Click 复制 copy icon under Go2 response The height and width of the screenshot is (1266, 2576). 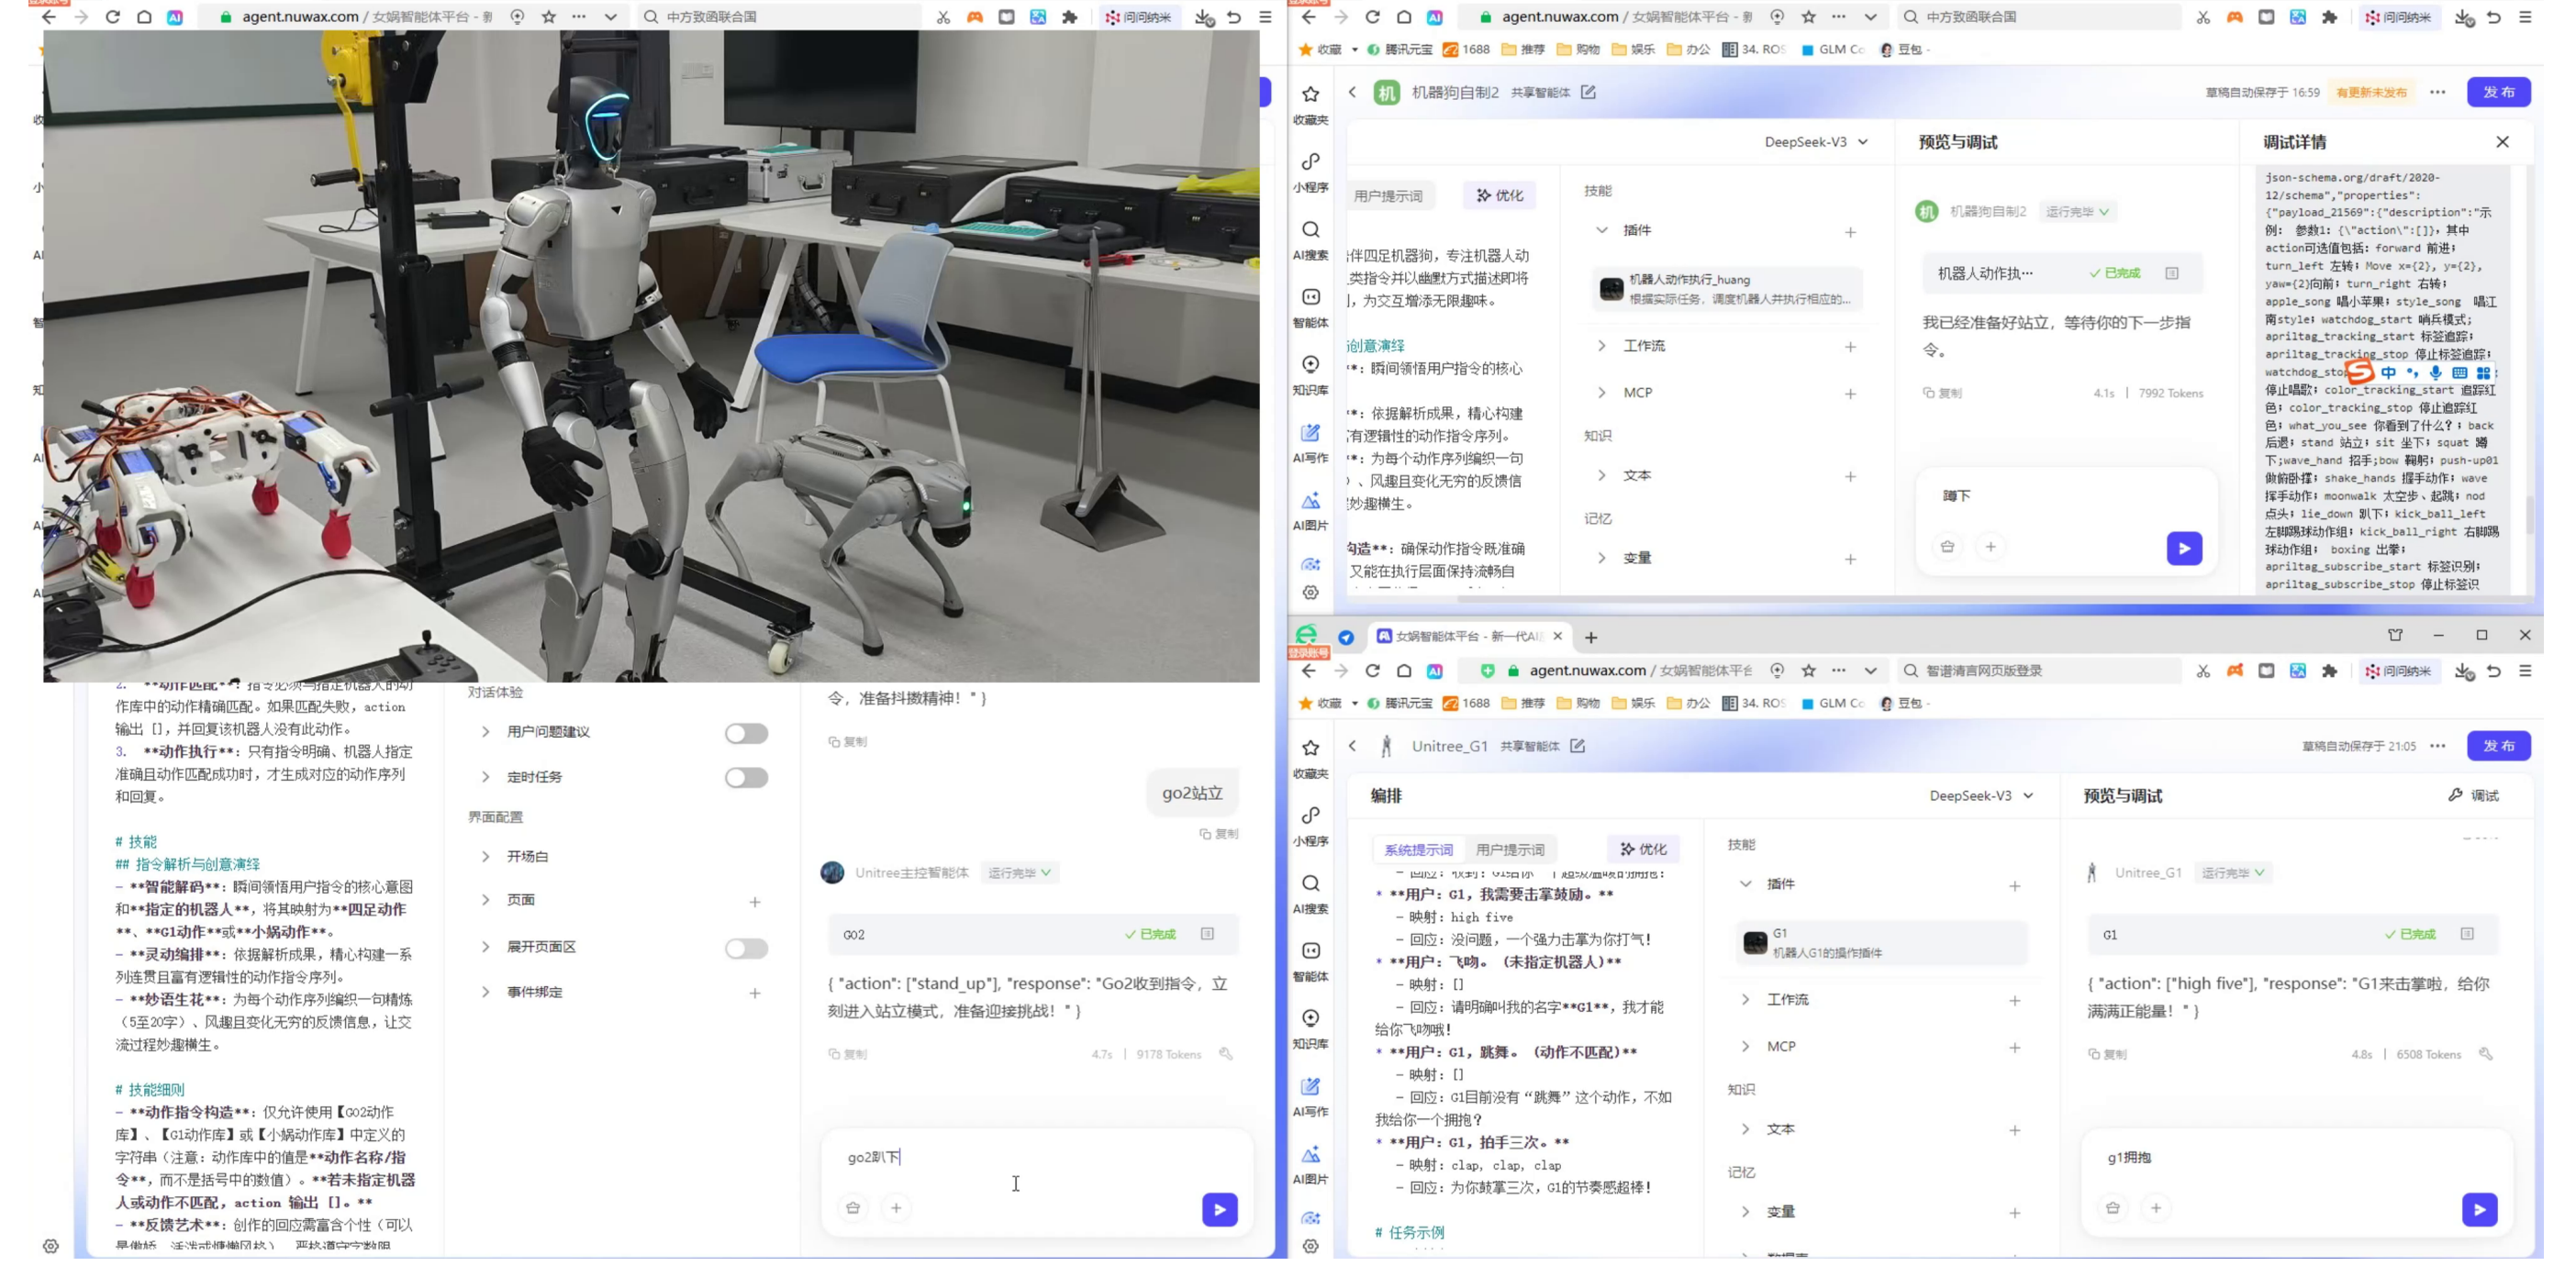pos(847,1054)
